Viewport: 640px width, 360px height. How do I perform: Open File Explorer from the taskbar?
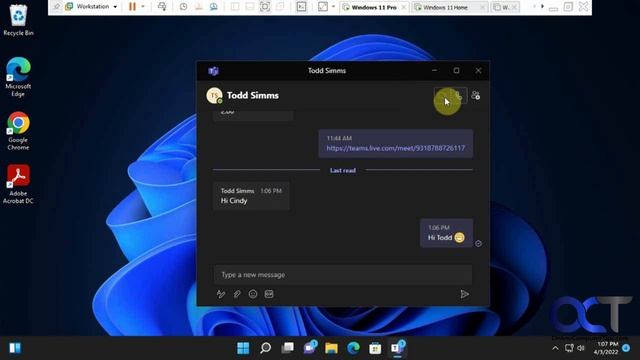tap(331, 348)
